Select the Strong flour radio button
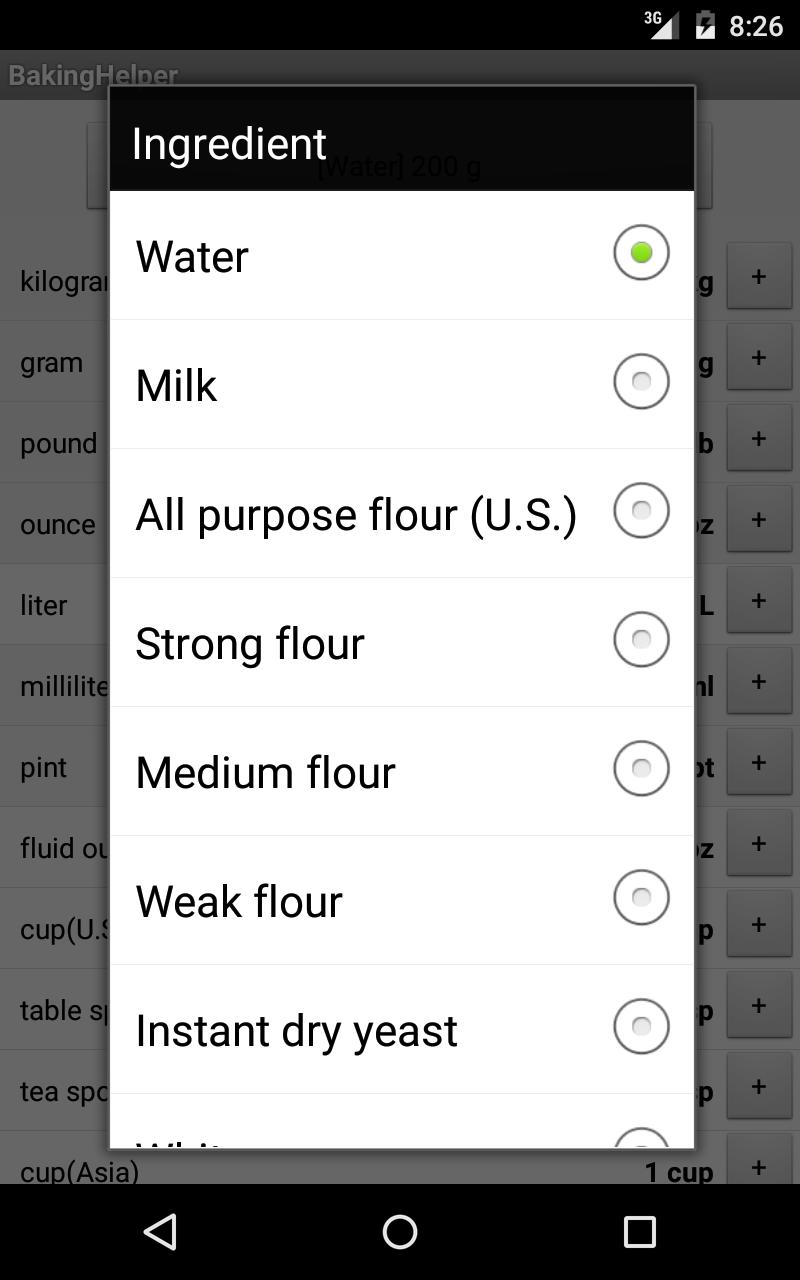Screen dimensions: 800x1280 click(x=641, y=640)
